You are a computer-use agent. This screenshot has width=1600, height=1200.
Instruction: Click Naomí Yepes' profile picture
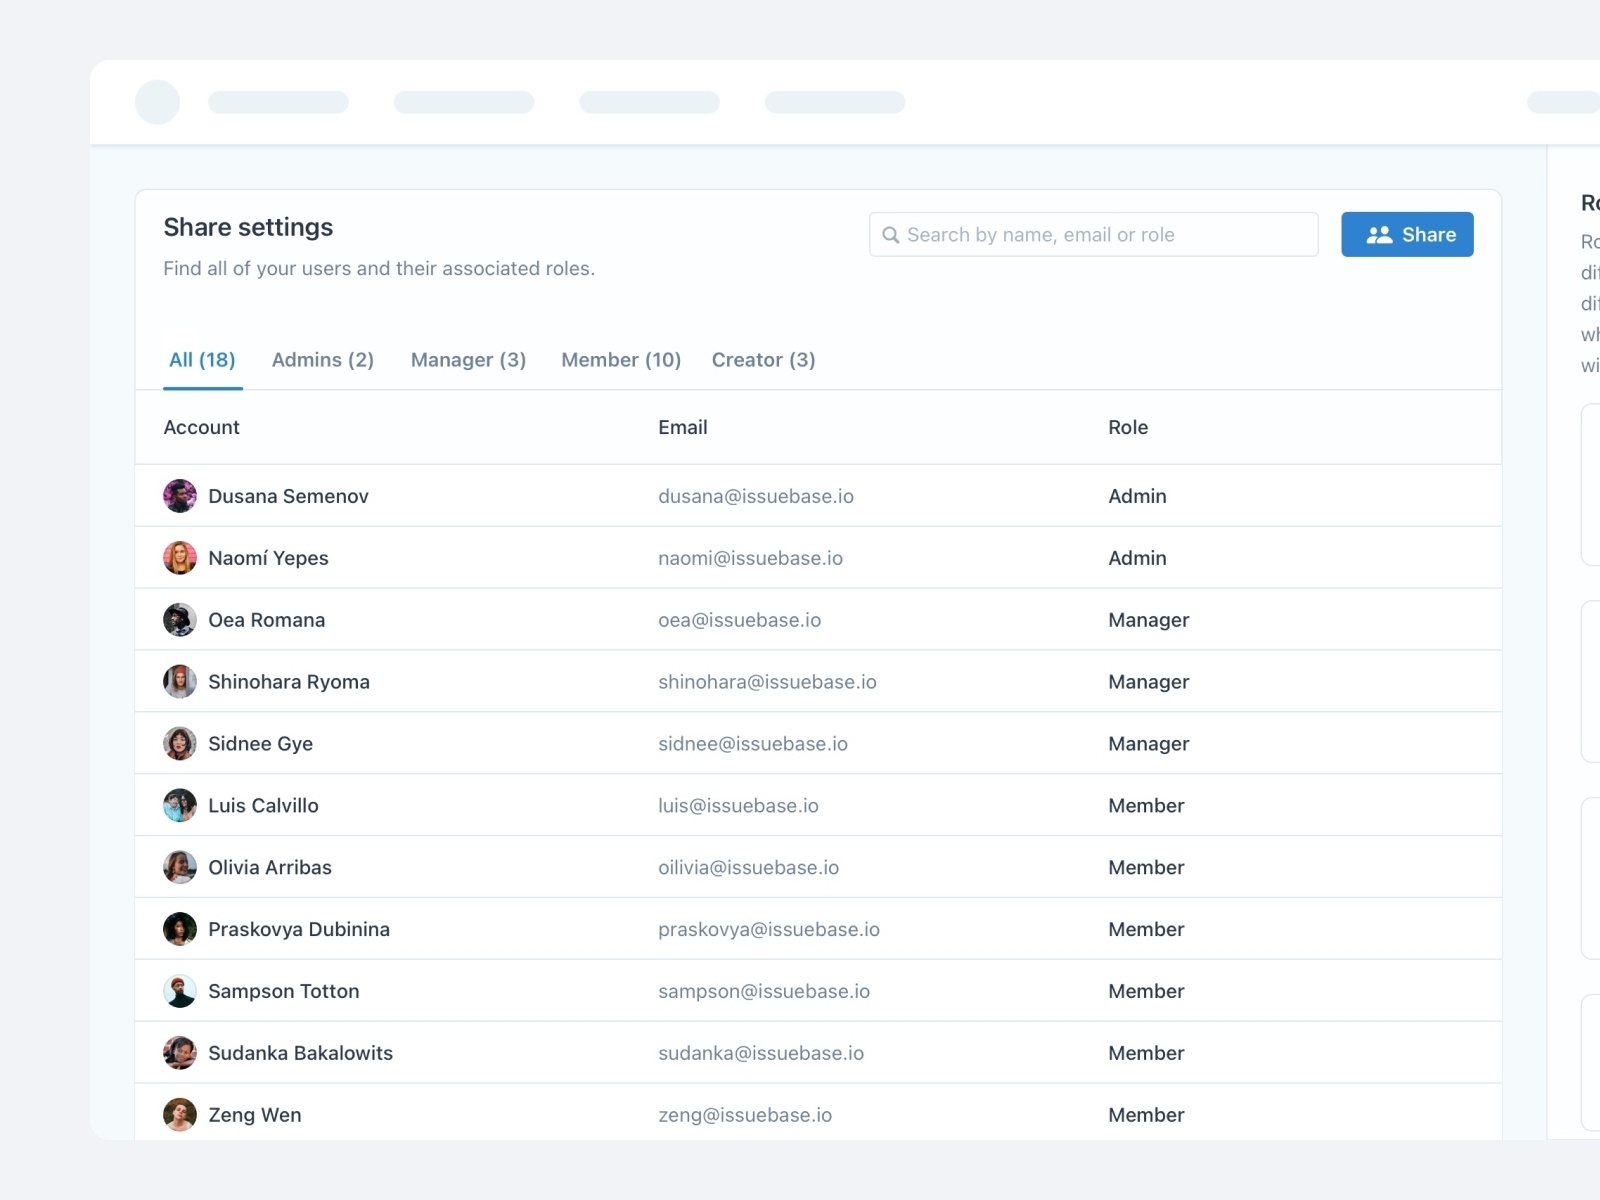(180, 557)
